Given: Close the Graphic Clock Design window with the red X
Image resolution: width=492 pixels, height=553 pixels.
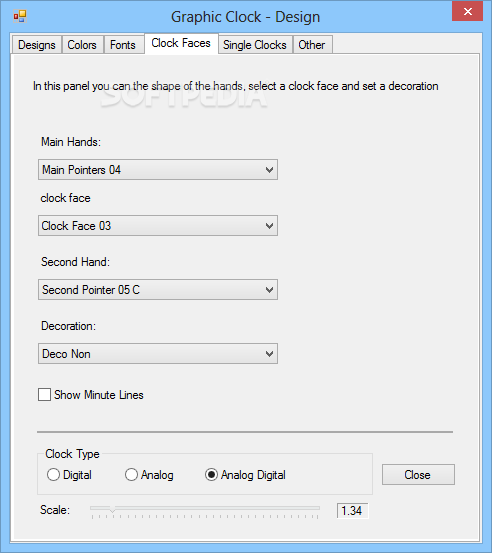Looking at the screenshot, I should (x=467, y=12).
